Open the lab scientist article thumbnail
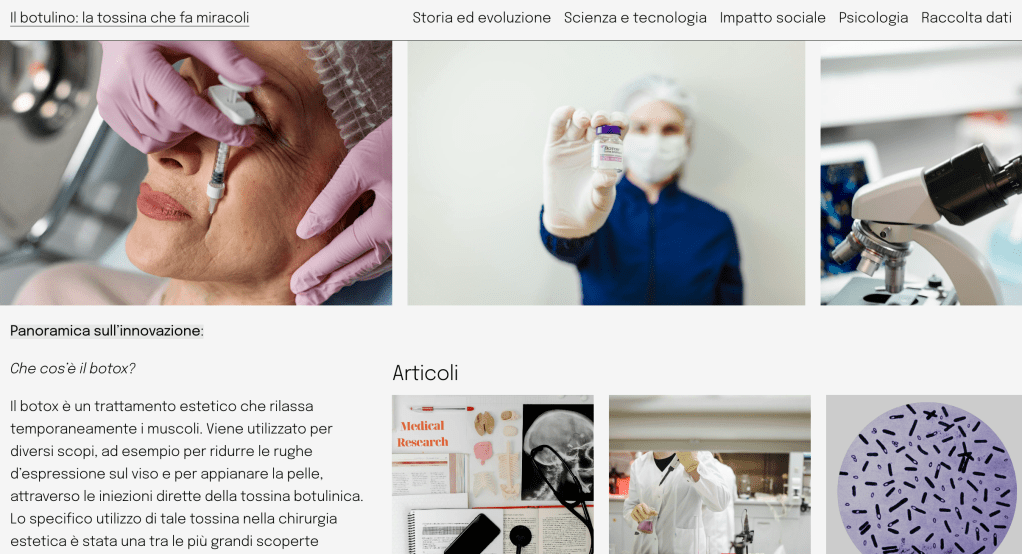This screenshot has width=1022, height=554. [x=710, y=474]
